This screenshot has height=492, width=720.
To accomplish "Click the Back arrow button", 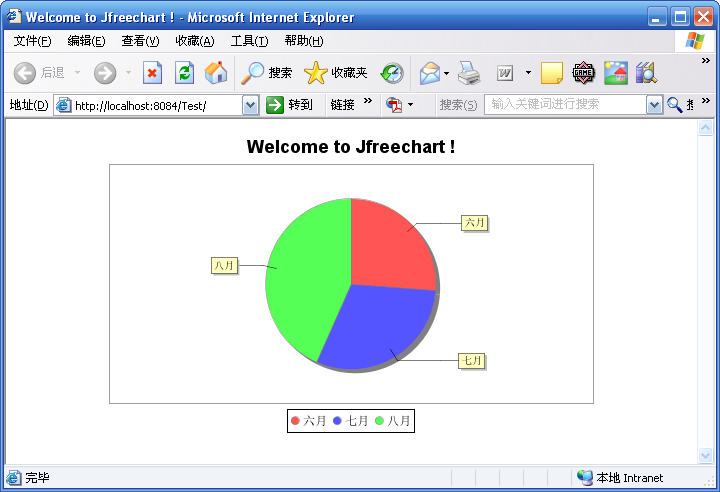I will [24, 73].
